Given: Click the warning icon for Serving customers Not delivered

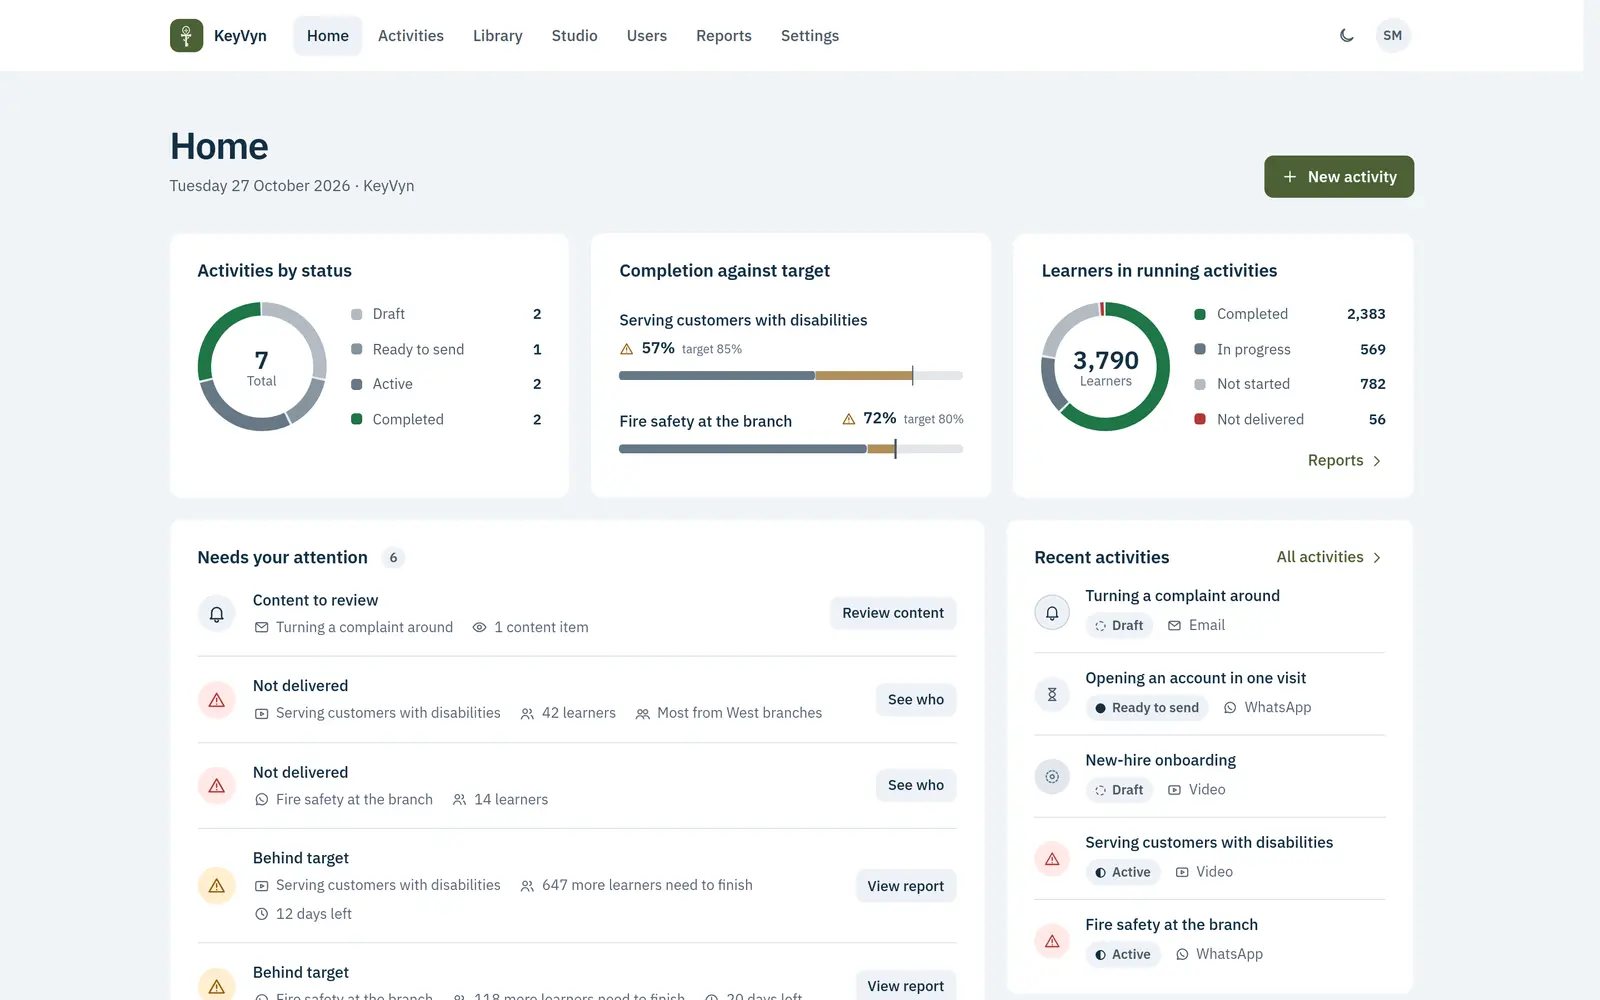Looking at the screenshot, I should point(217,700).
